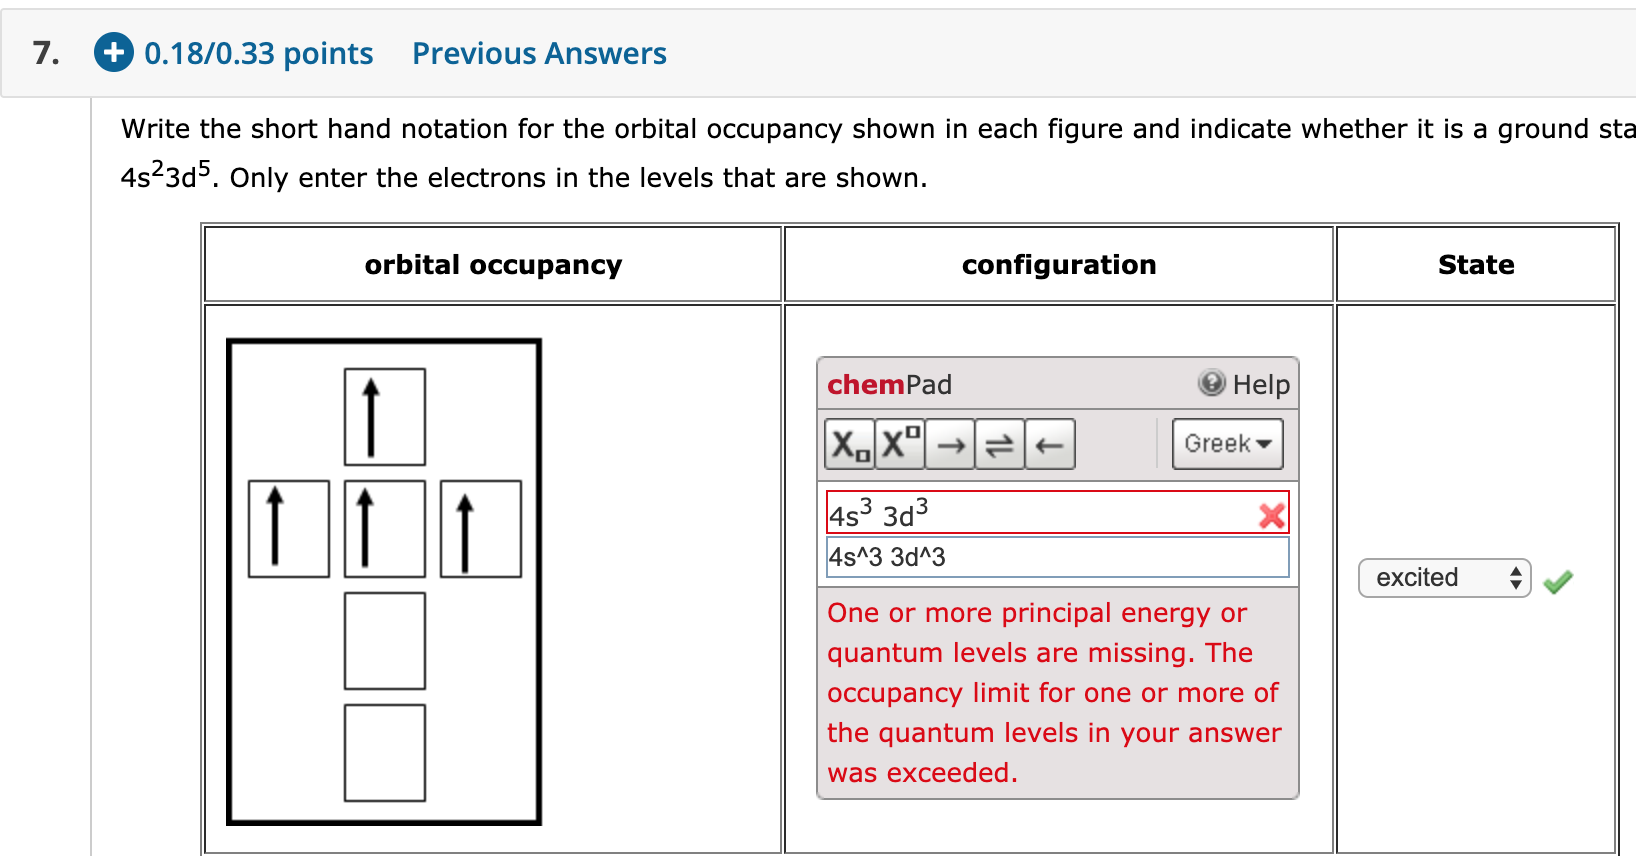Insert the equilibrium arrows symbol

pyautogui.click(x=999, y=444)
